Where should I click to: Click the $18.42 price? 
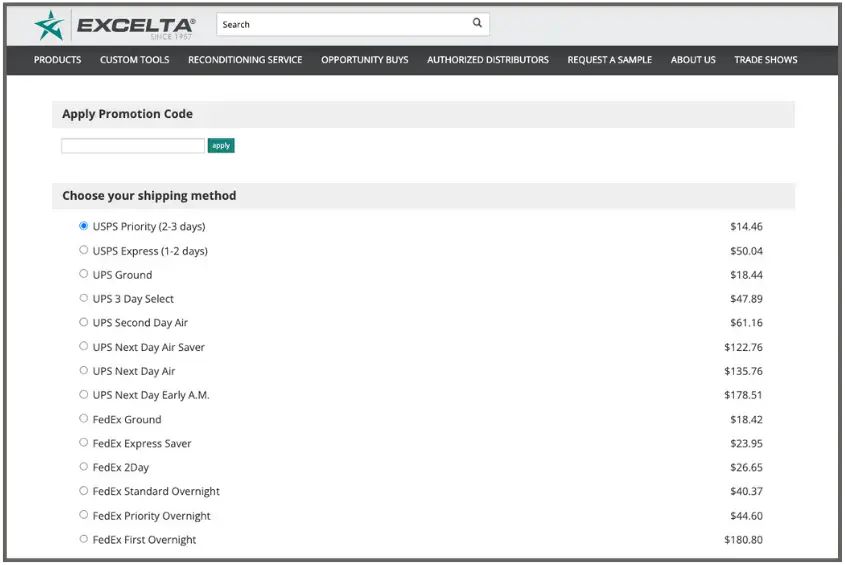[x=746, y=419]
